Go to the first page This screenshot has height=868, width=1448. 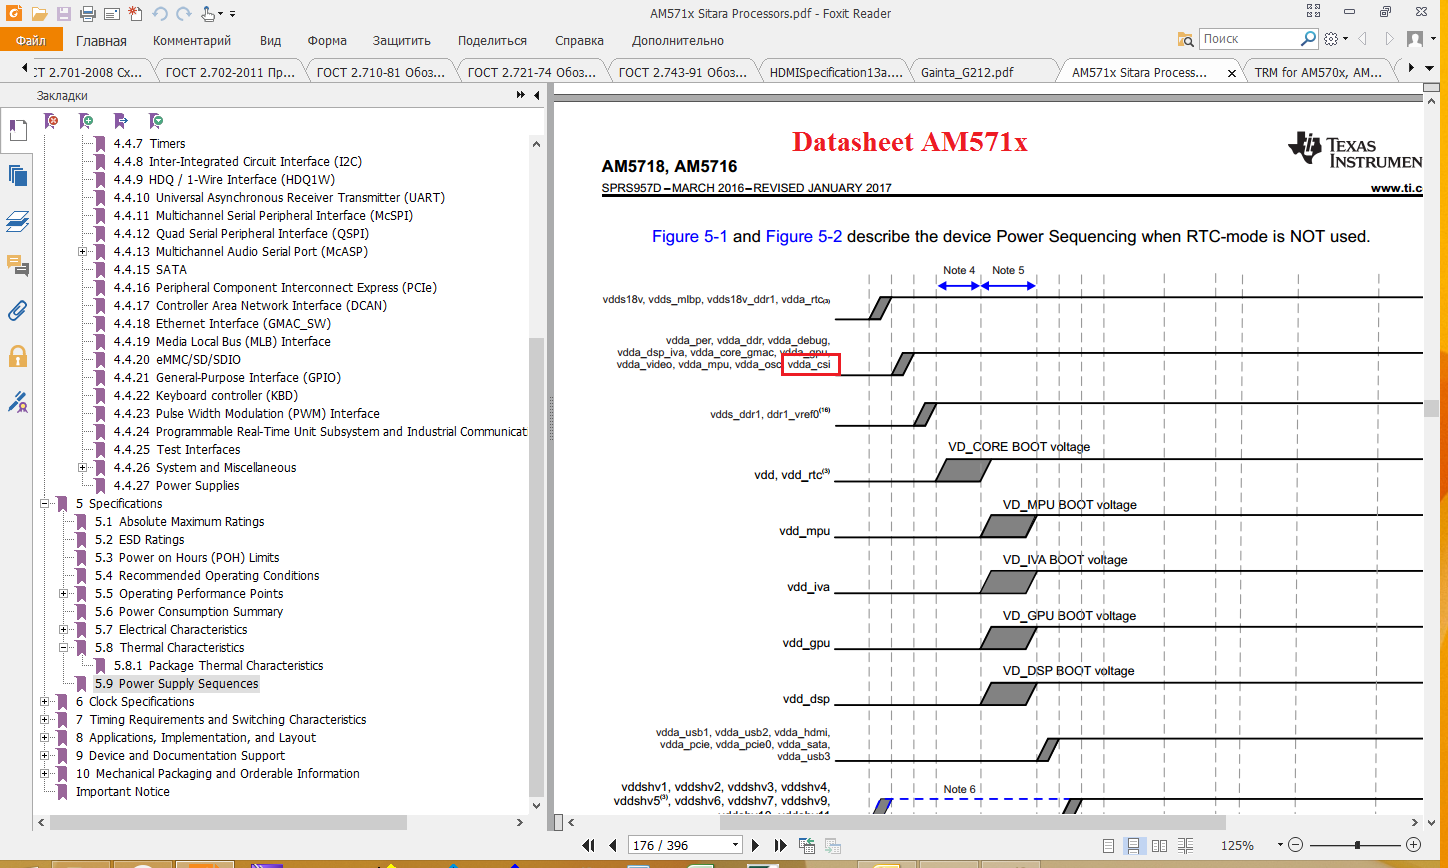589,845
